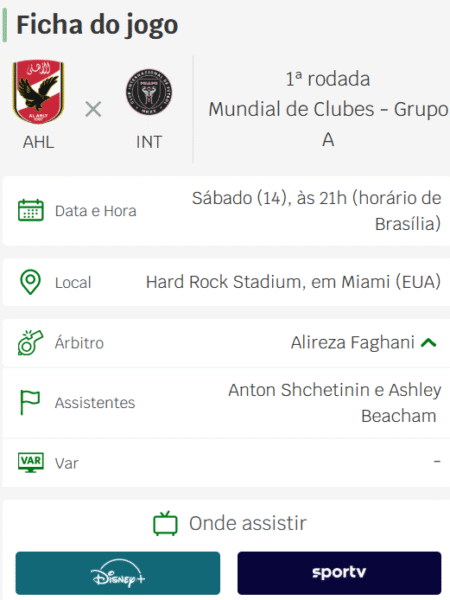Open the Disney+ streaming button
This screenshot has width=450, height=600.
[x=118, y=573]
